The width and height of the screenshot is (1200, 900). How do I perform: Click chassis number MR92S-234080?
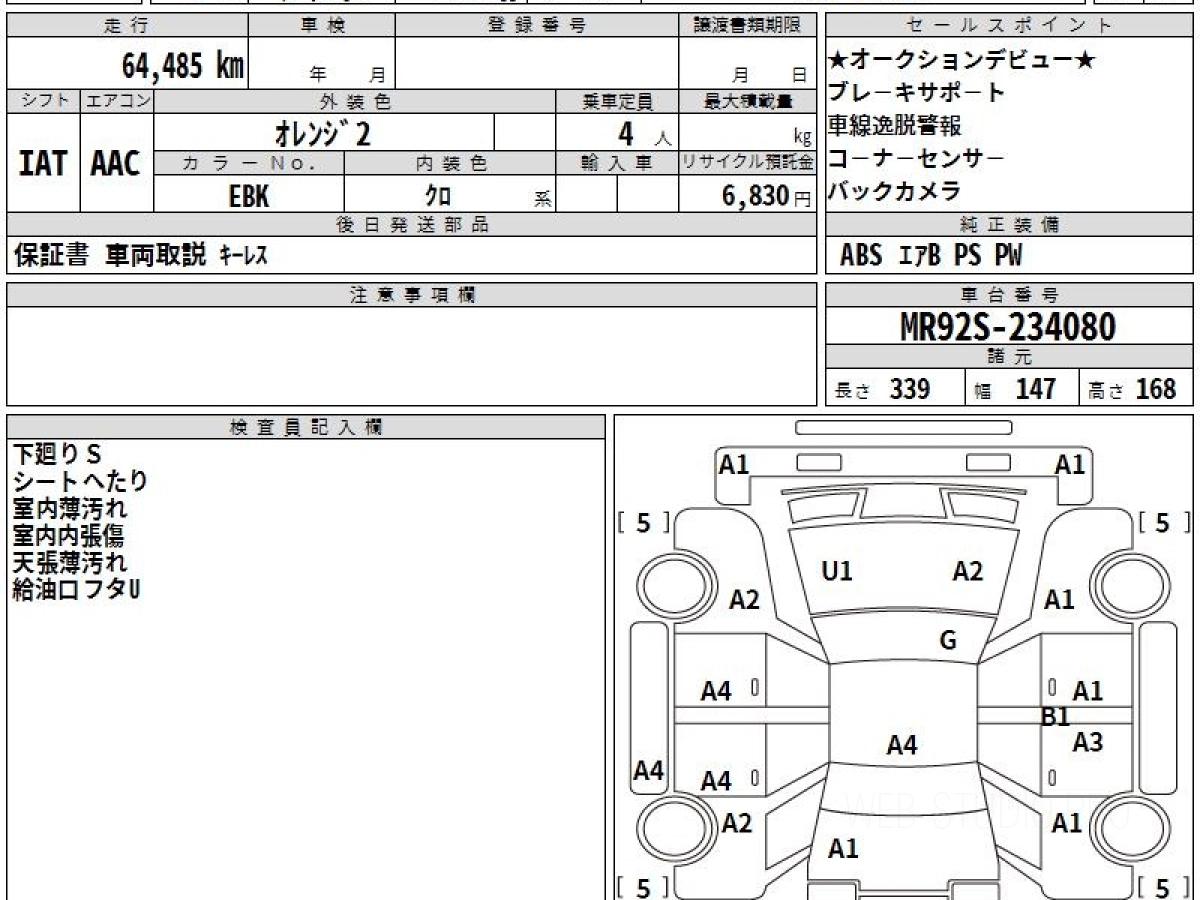coord(1008,326)
